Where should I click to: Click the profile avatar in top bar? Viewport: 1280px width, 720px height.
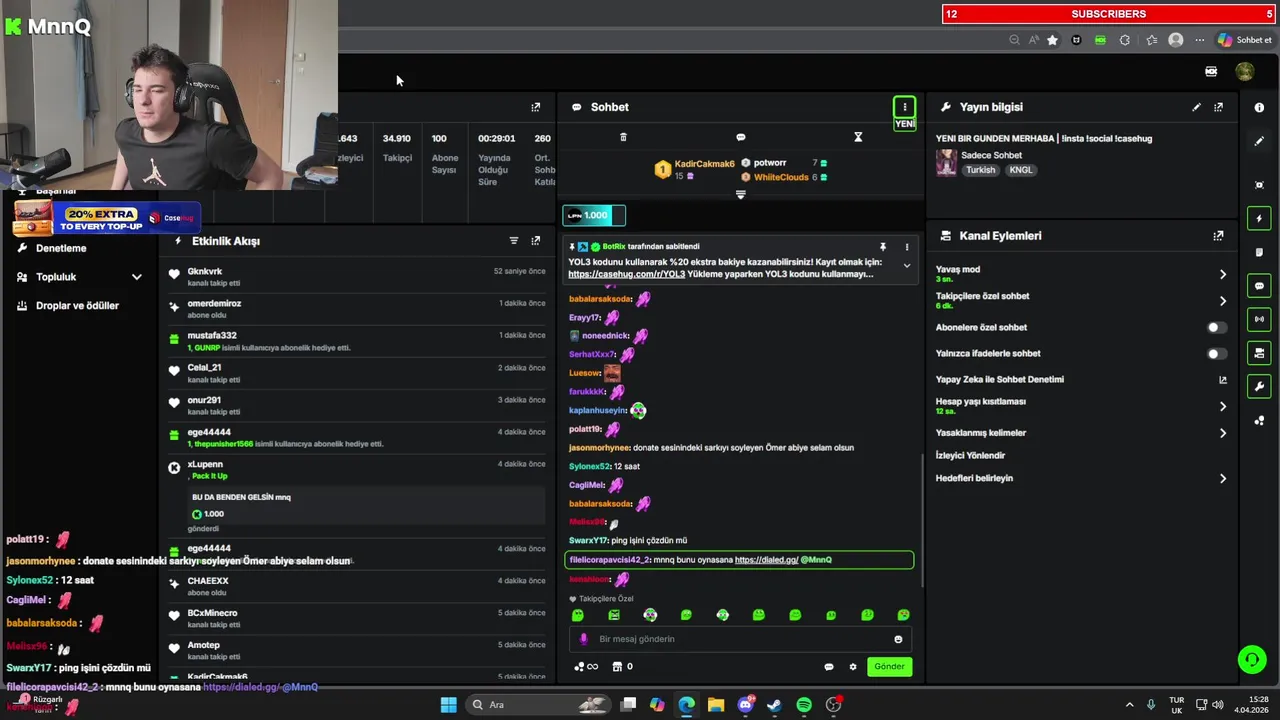point(1244,71)
